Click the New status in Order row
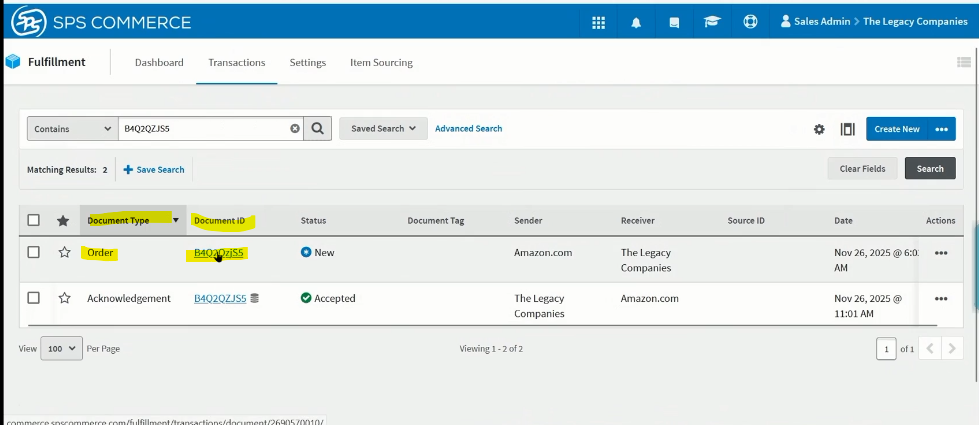This screenshot has width=979, height=425. point(318,253)
